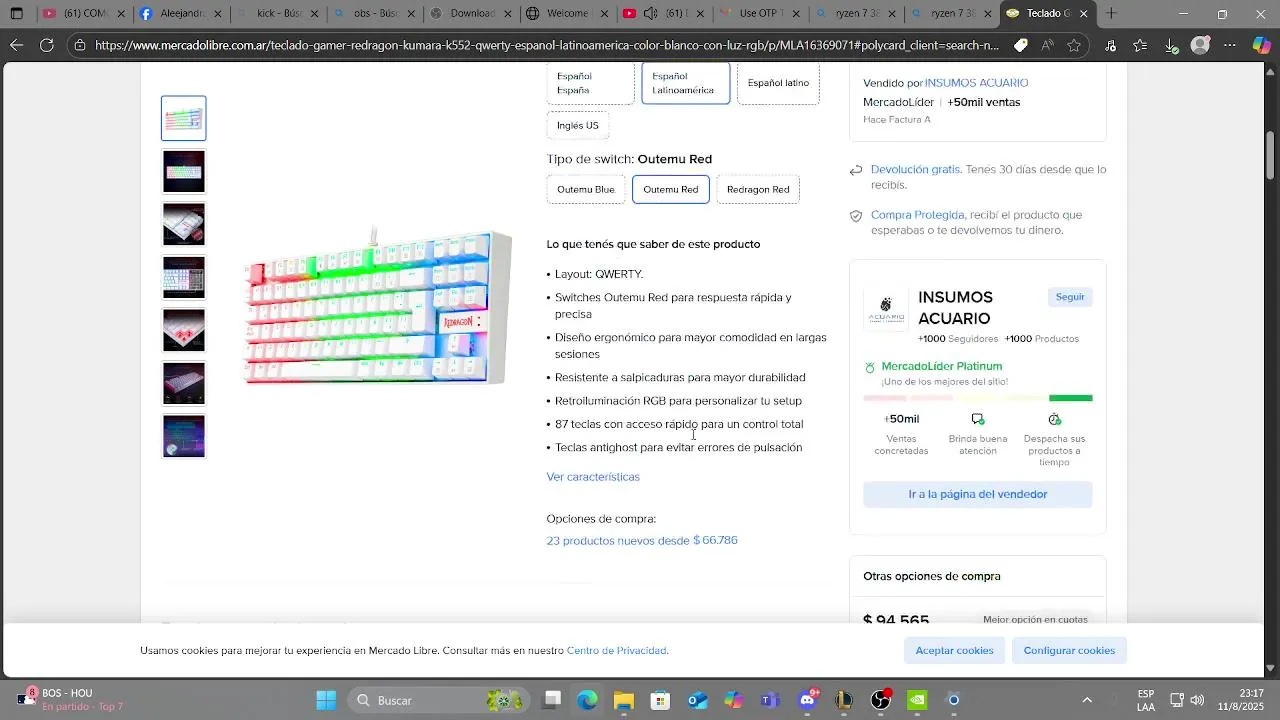The height and width of the screenshot is (720, 1280).
Task: Open the Windows Start menu
Action: click(326, 700)
